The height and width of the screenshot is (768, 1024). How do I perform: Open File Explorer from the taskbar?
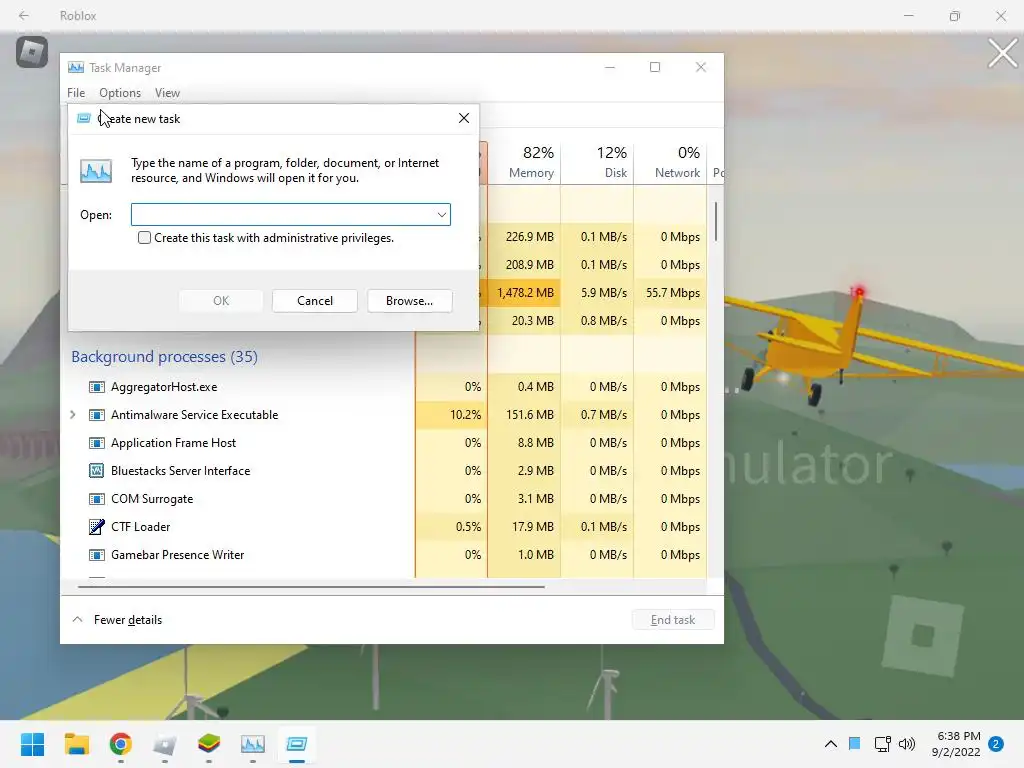(76, 744)
